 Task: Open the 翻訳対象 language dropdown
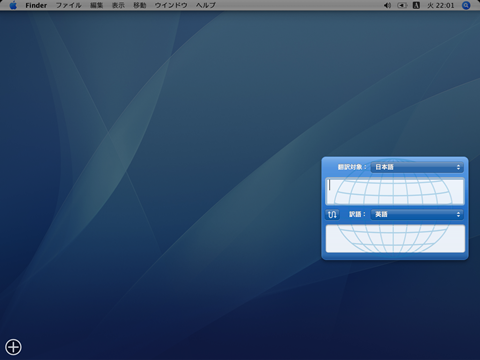pos(417,167)
